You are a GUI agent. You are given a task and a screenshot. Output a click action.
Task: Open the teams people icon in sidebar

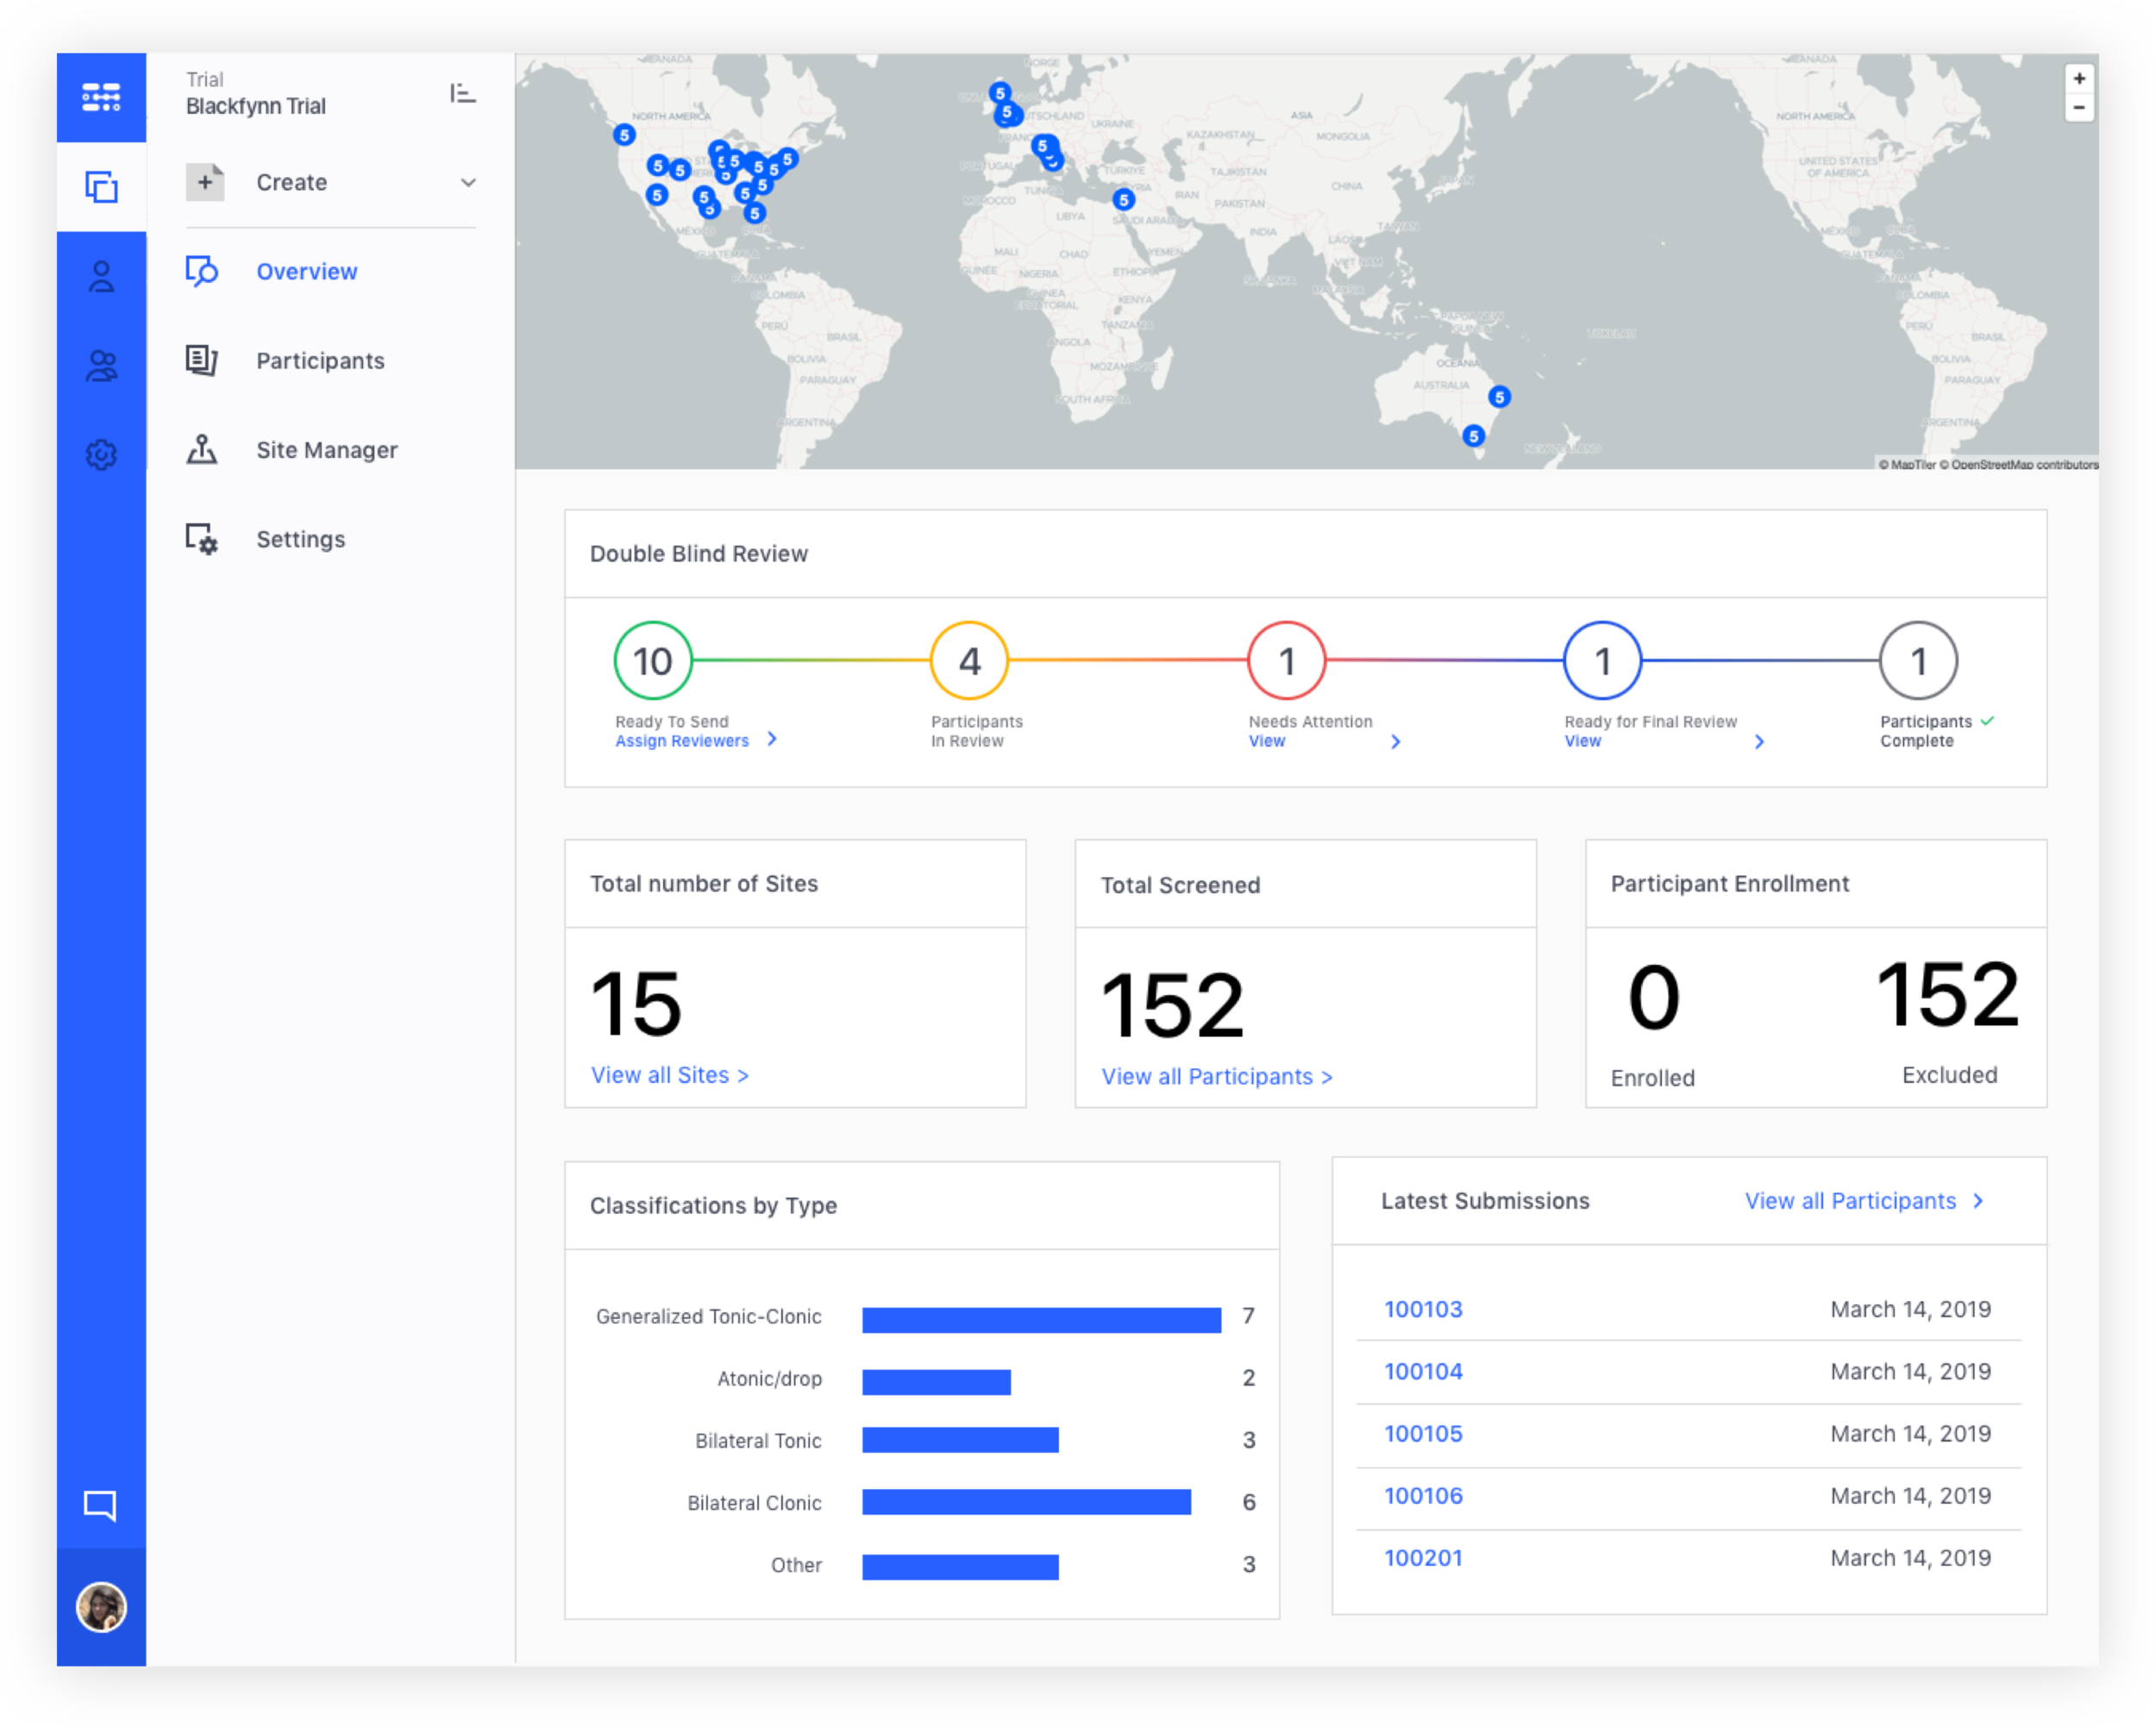pos(101,366)
